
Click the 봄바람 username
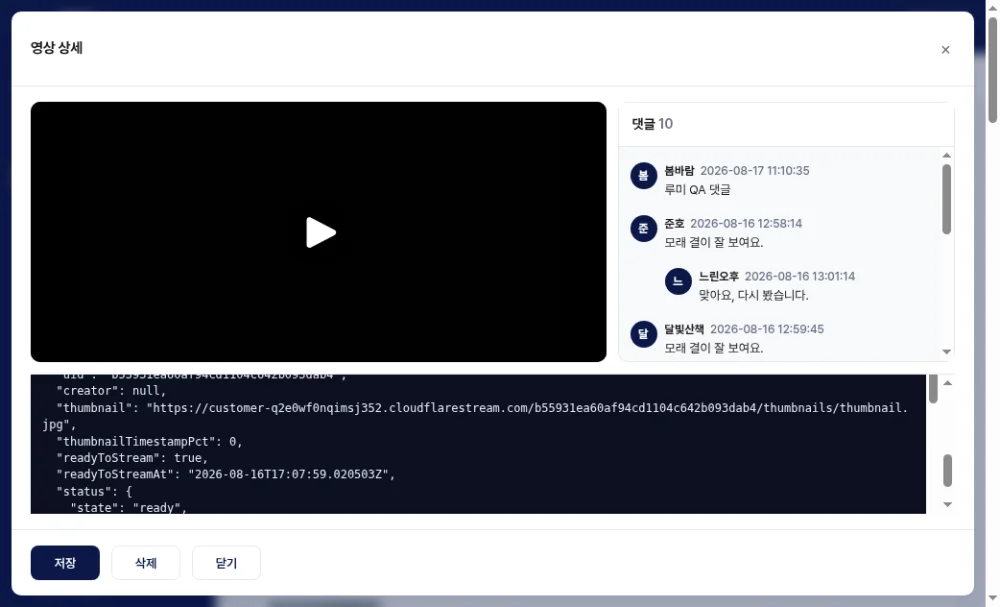679,170
